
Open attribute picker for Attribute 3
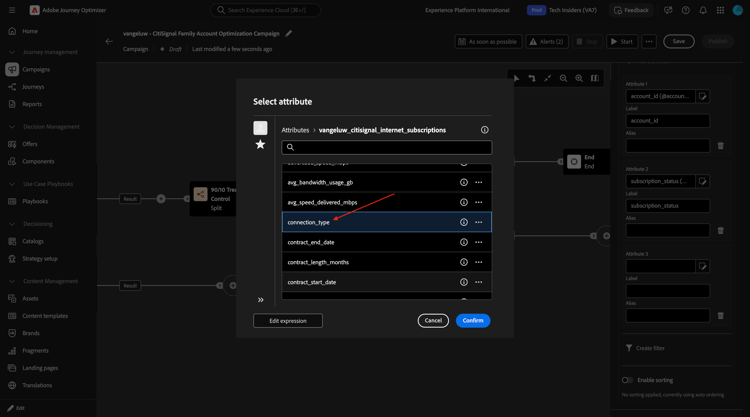702,266
